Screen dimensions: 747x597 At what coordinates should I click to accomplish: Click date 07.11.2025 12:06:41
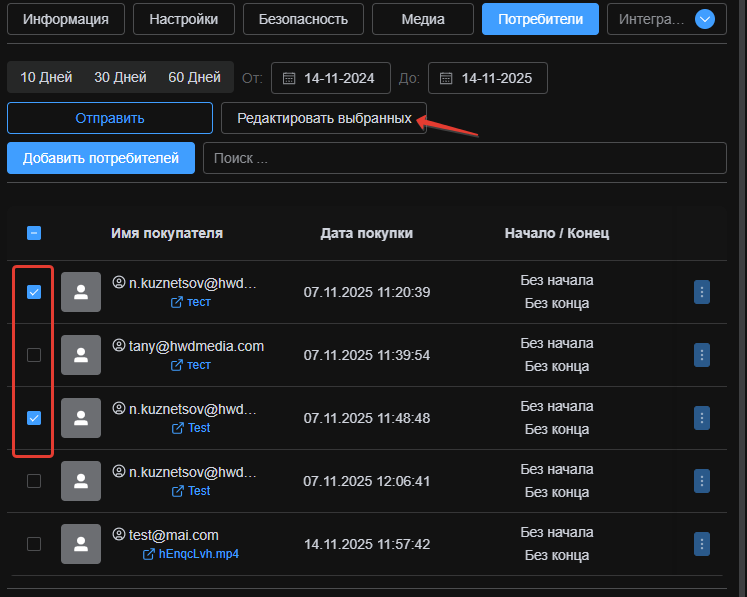click(367, 481)
